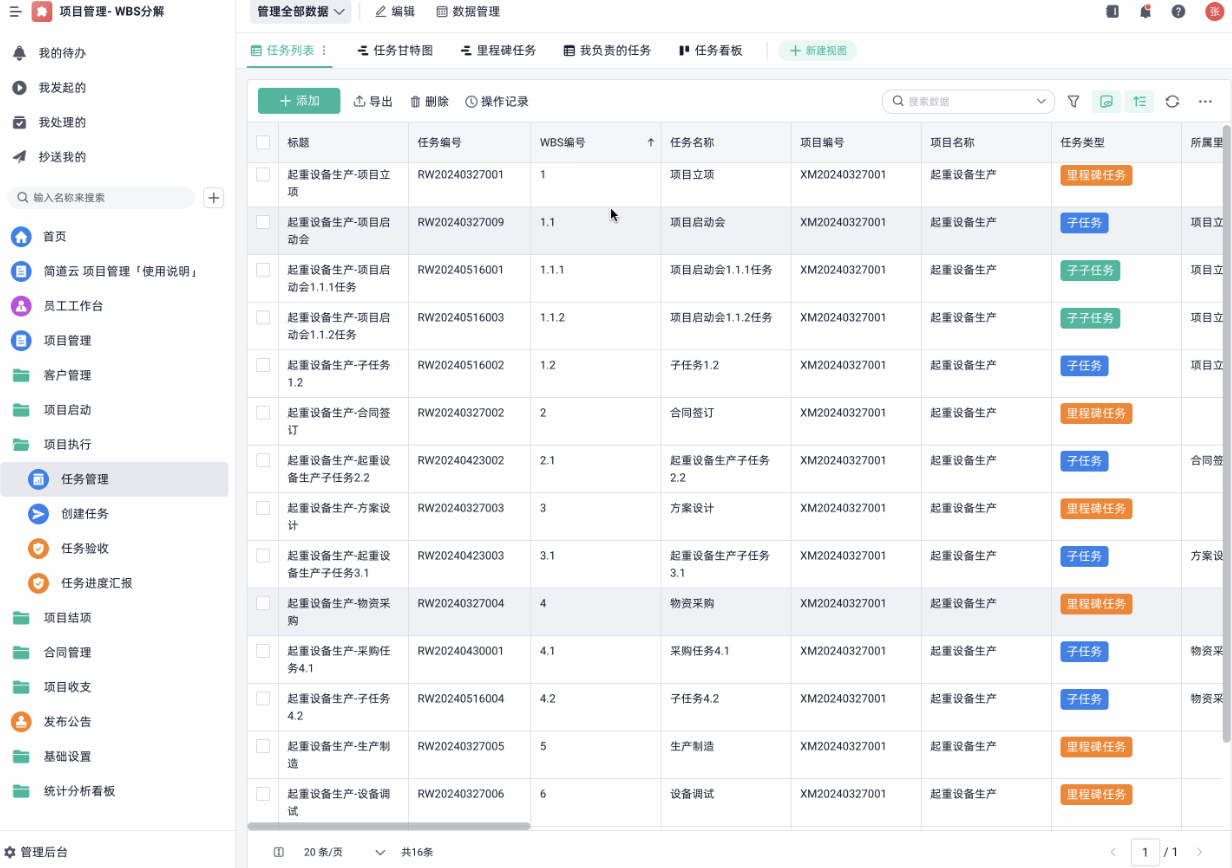The image size is (1232, 868).
Task: Open 抄送我的 paper plane icon
Action: [x=19, y=157]
